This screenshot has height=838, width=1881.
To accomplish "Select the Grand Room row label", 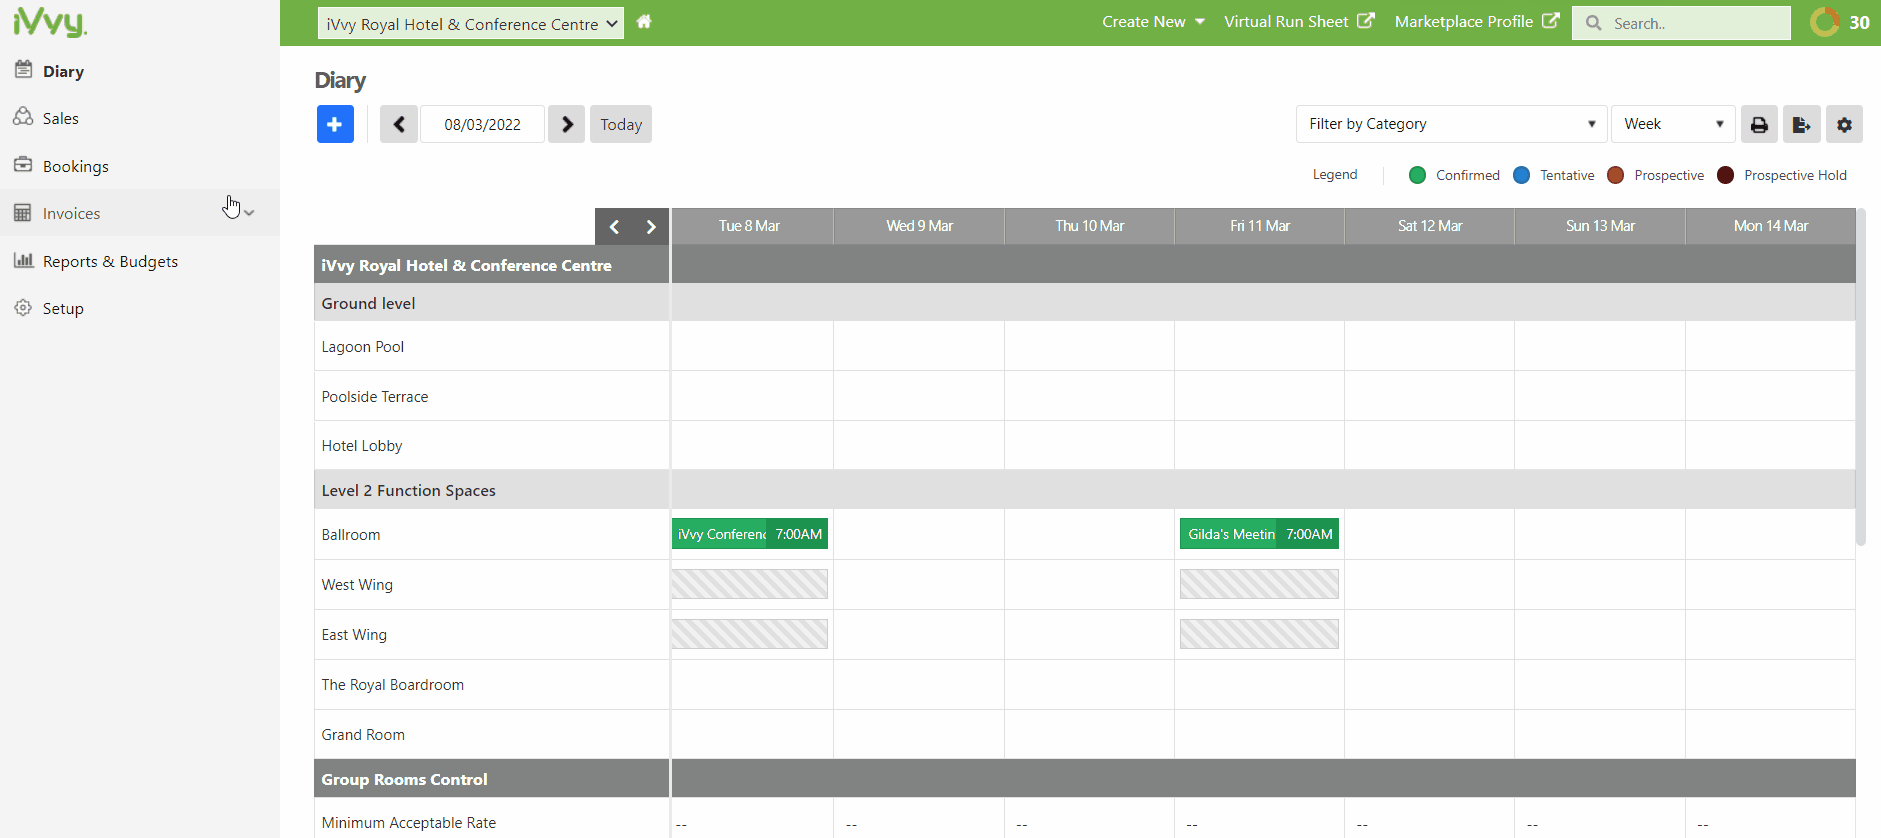I will 363,735.
